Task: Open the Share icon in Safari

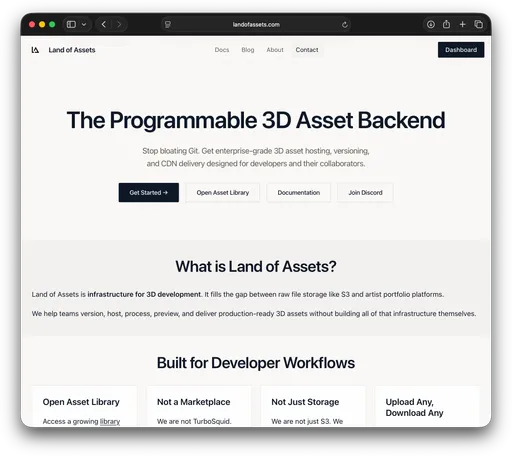Action: [446, 24]
